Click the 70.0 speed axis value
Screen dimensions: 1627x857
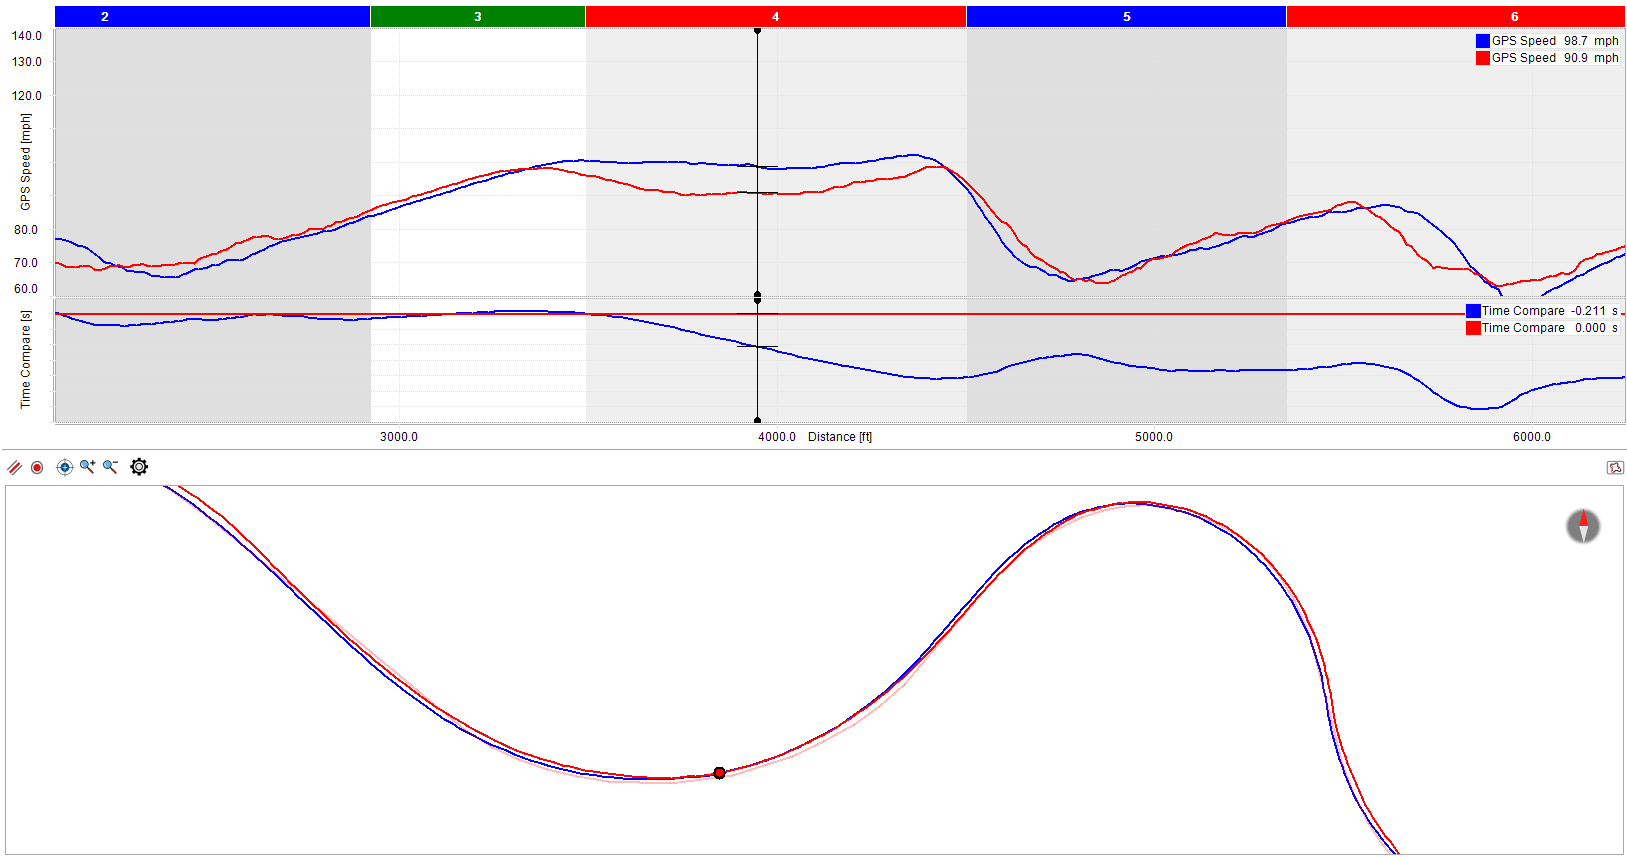[x=26, y=263]
